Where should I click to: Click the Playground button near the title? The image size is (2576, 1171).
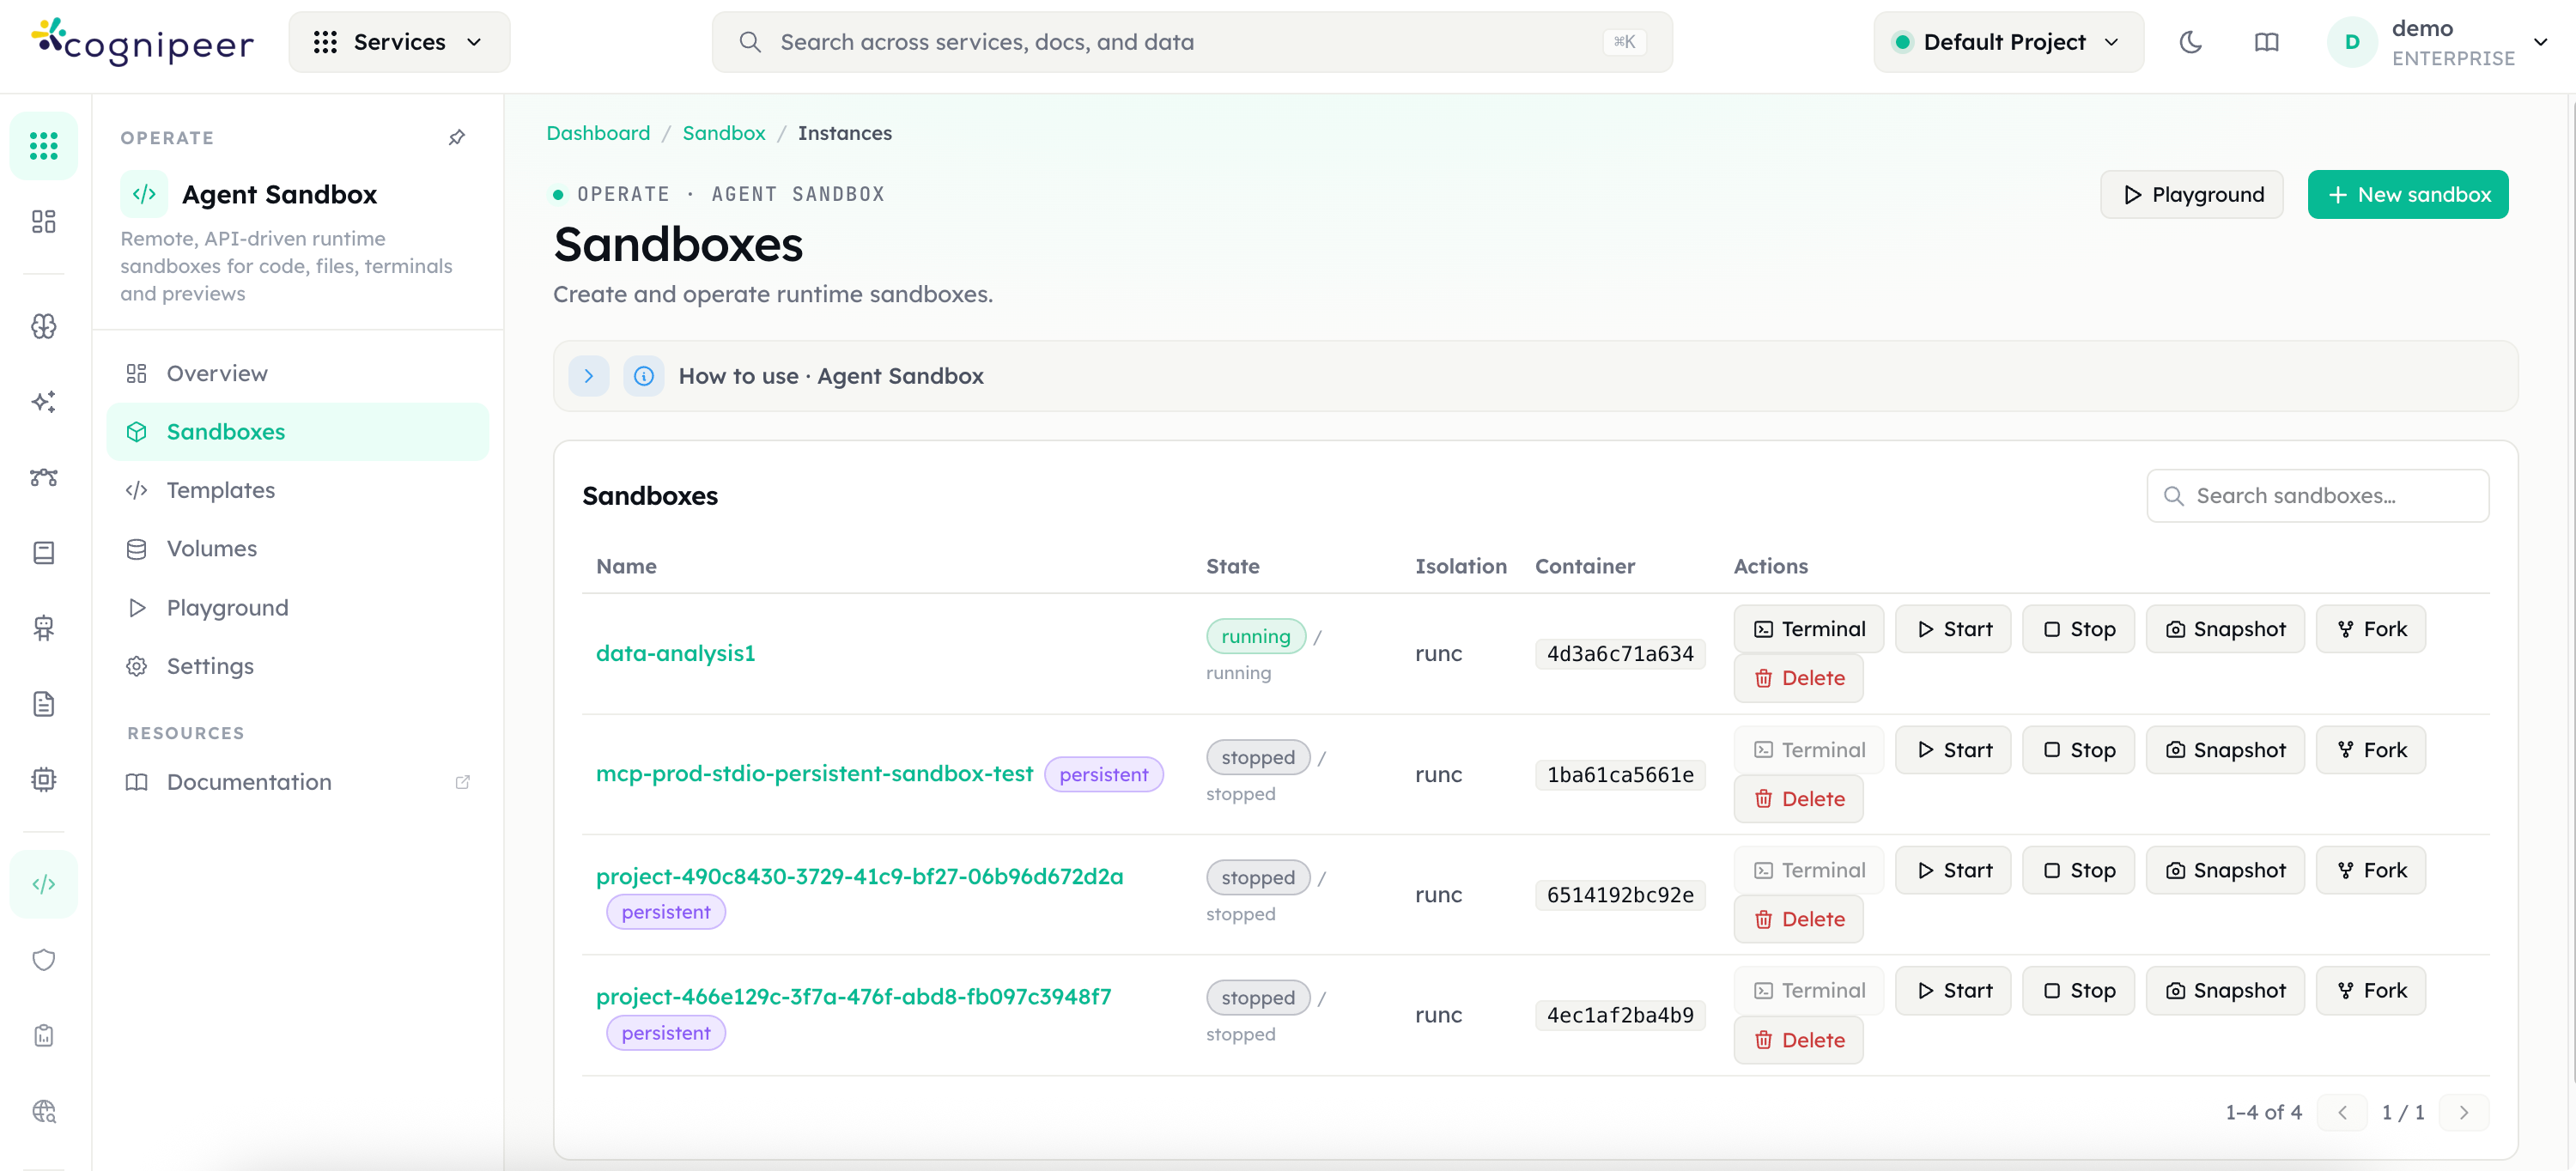pyautogui.click(x=2192, y=194)
